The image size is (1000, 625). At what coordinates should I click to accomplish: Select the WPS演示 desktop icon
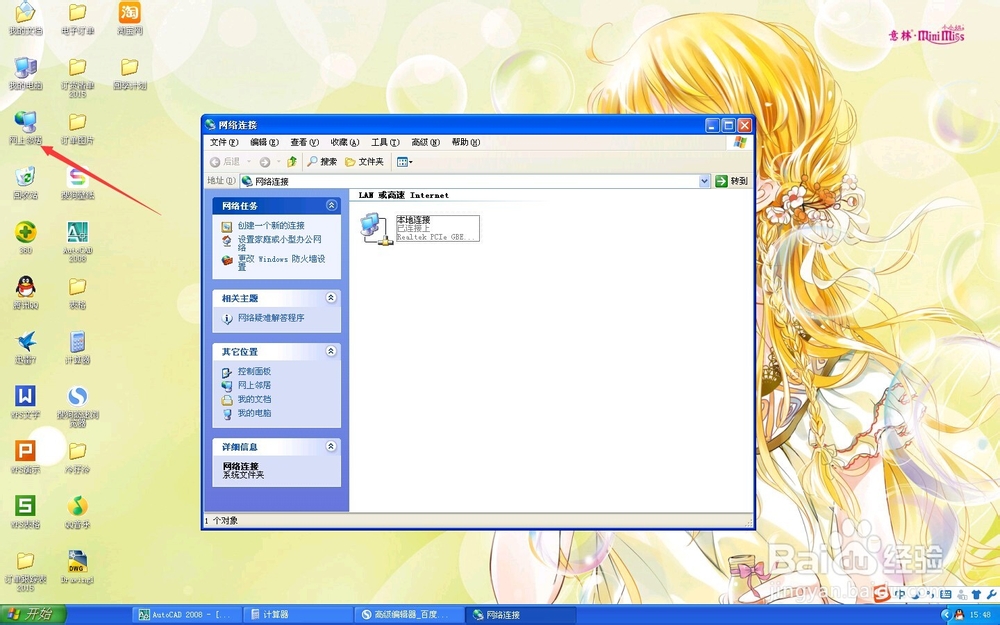click(26, 457)
